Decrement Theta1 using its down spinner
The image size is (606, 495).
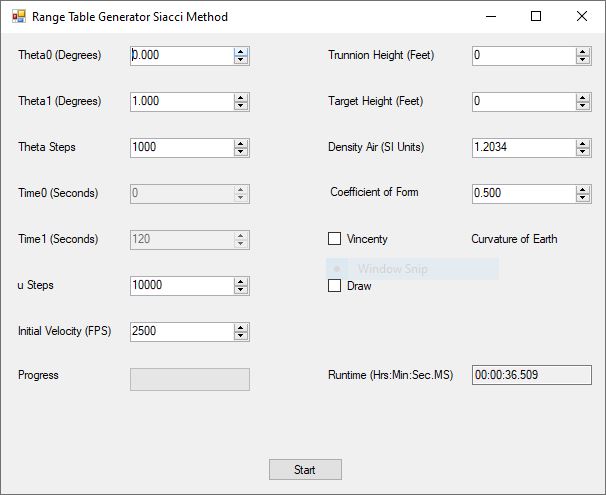pos(241,106)
